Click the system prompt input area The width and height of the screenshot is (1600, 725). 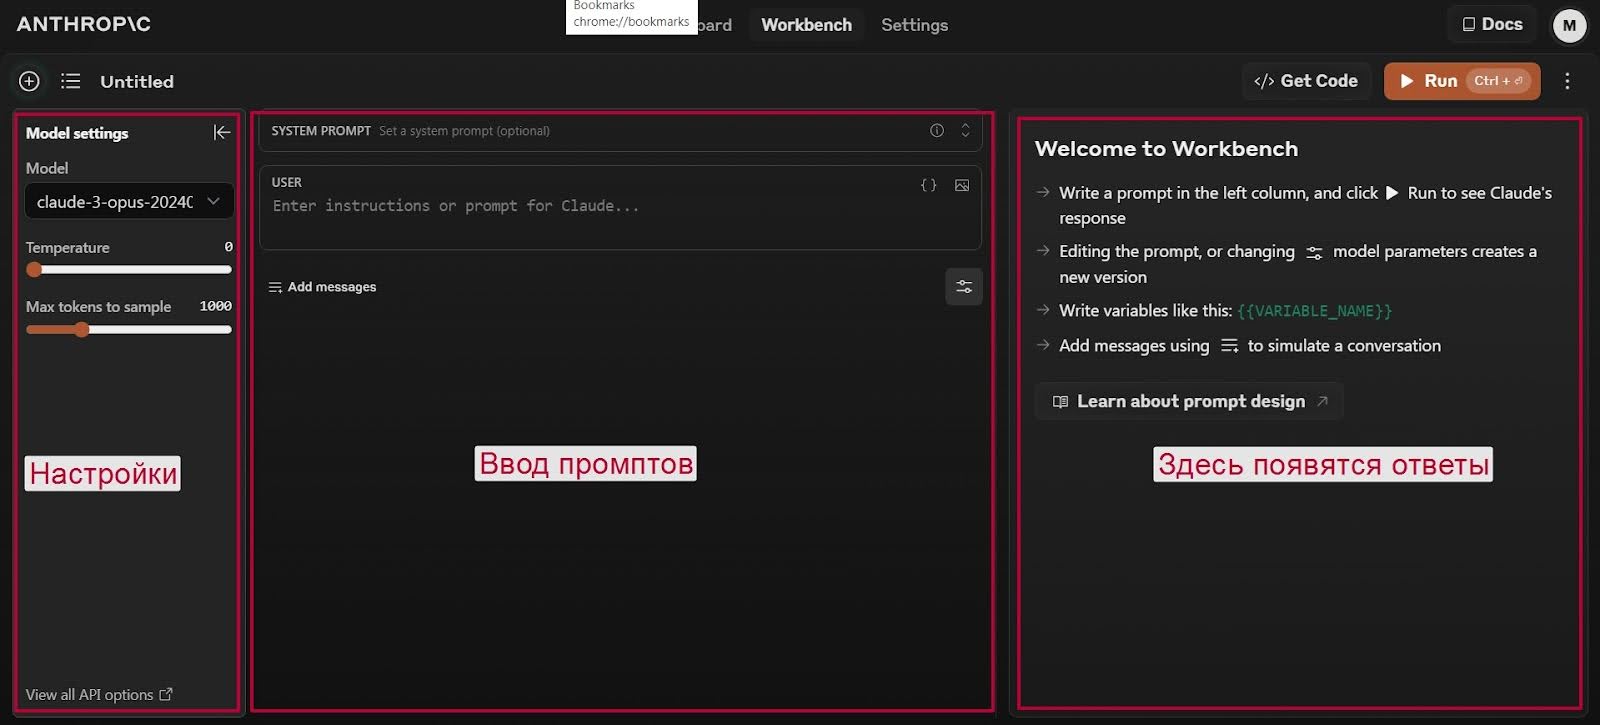coord(620,131)
